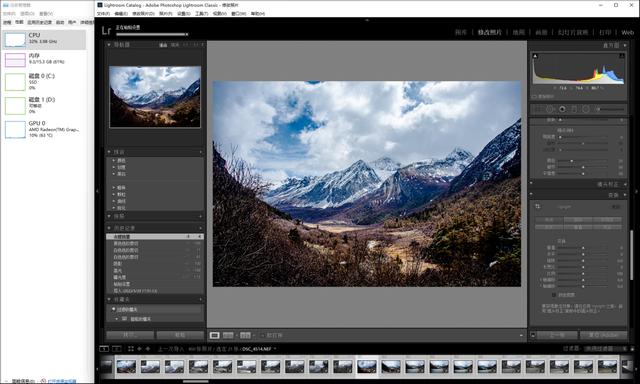The image size is (640, 384).
Task: Click the Navigator preview thumbnail
Action: click(x=155, y=97)
